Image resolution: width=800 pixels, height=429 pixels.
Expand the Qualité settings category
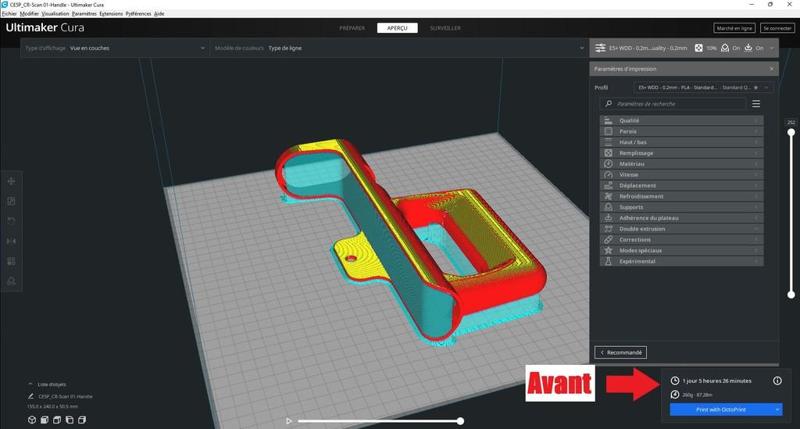[682, 120]
